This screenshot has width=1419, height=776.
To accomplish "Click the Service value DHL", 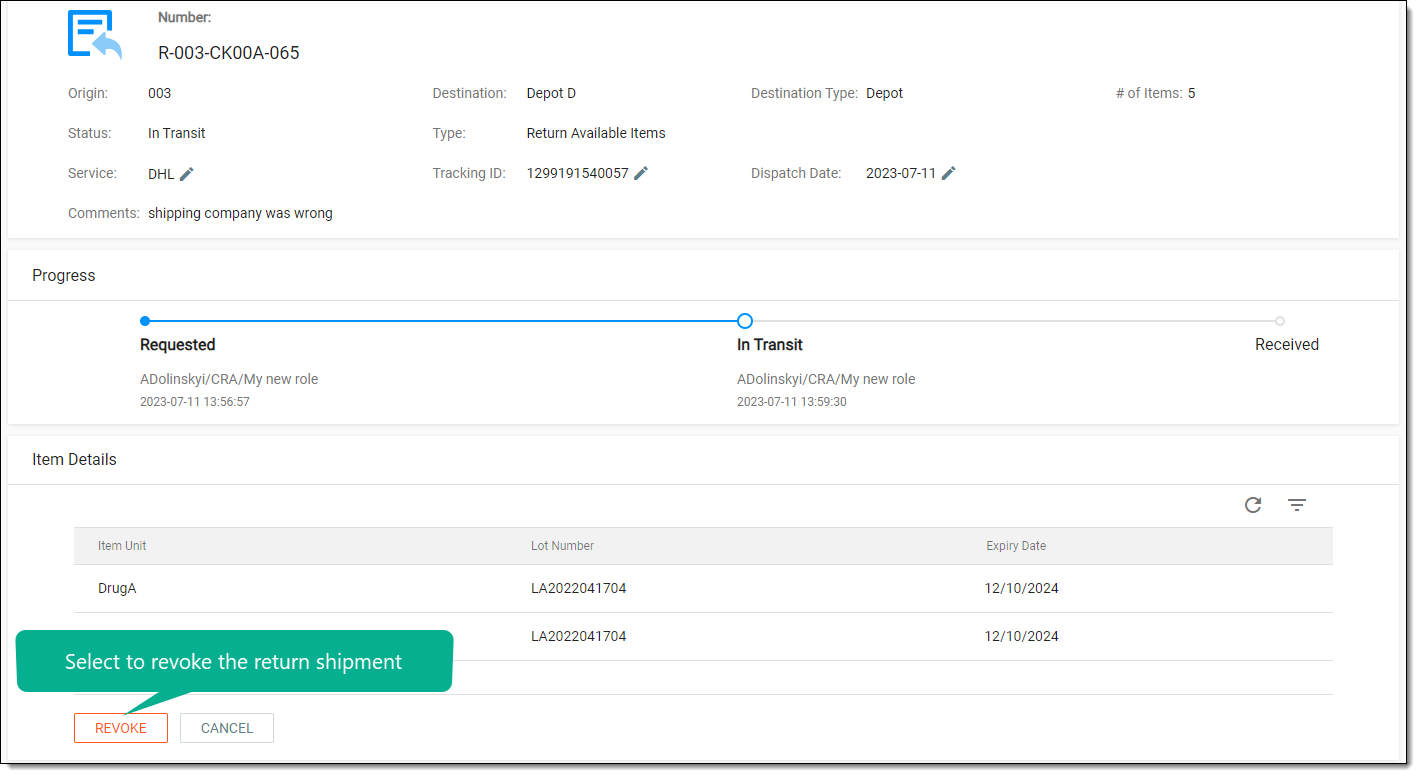I will click(161, 174).
